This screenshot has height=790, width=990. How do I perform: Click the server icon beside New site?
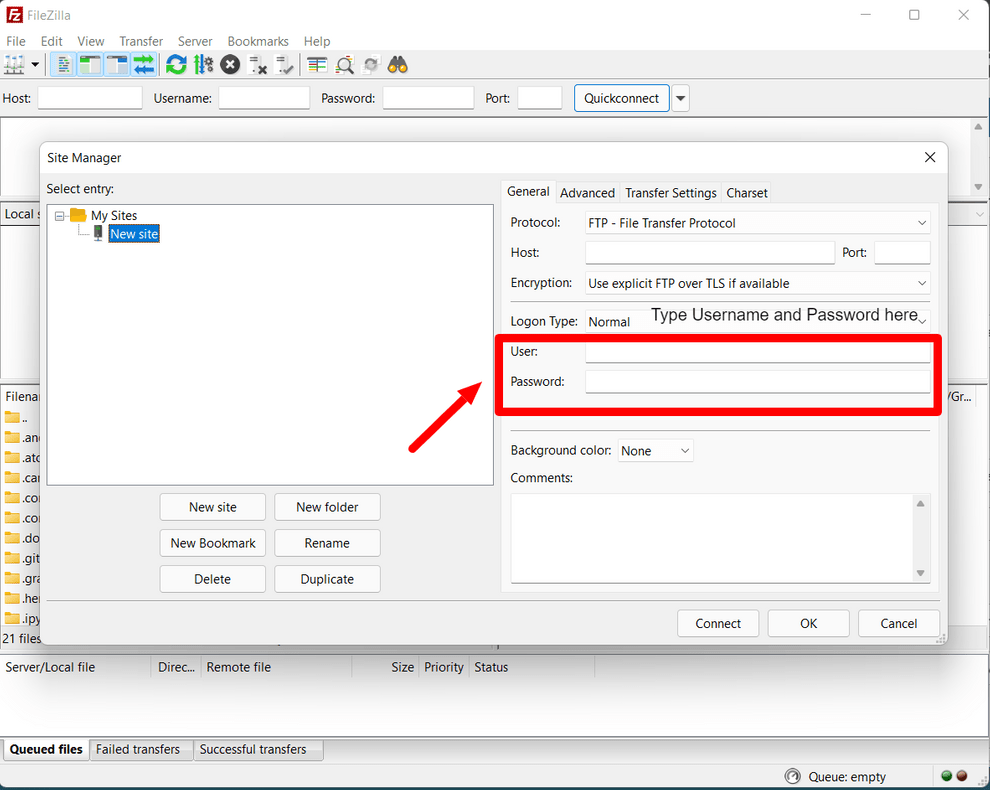98,234
